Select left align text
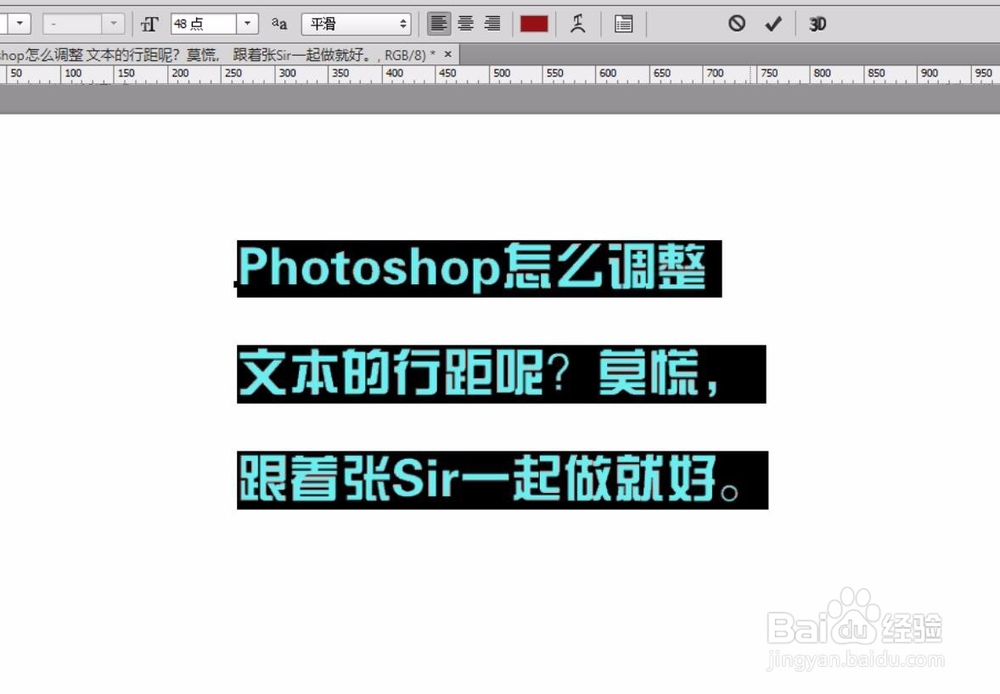Screen dimensions: 1000x694 point(439,24)
